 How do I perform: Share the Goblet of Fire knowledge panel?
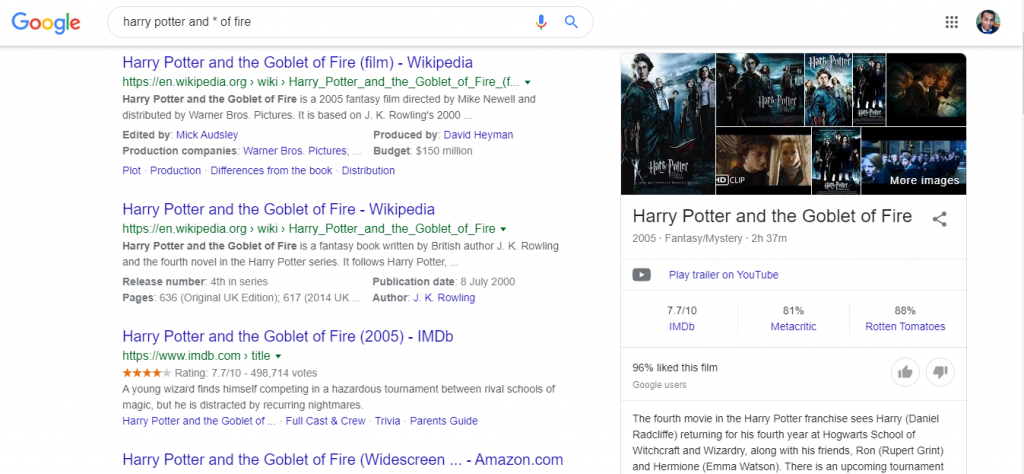[939, 219]
